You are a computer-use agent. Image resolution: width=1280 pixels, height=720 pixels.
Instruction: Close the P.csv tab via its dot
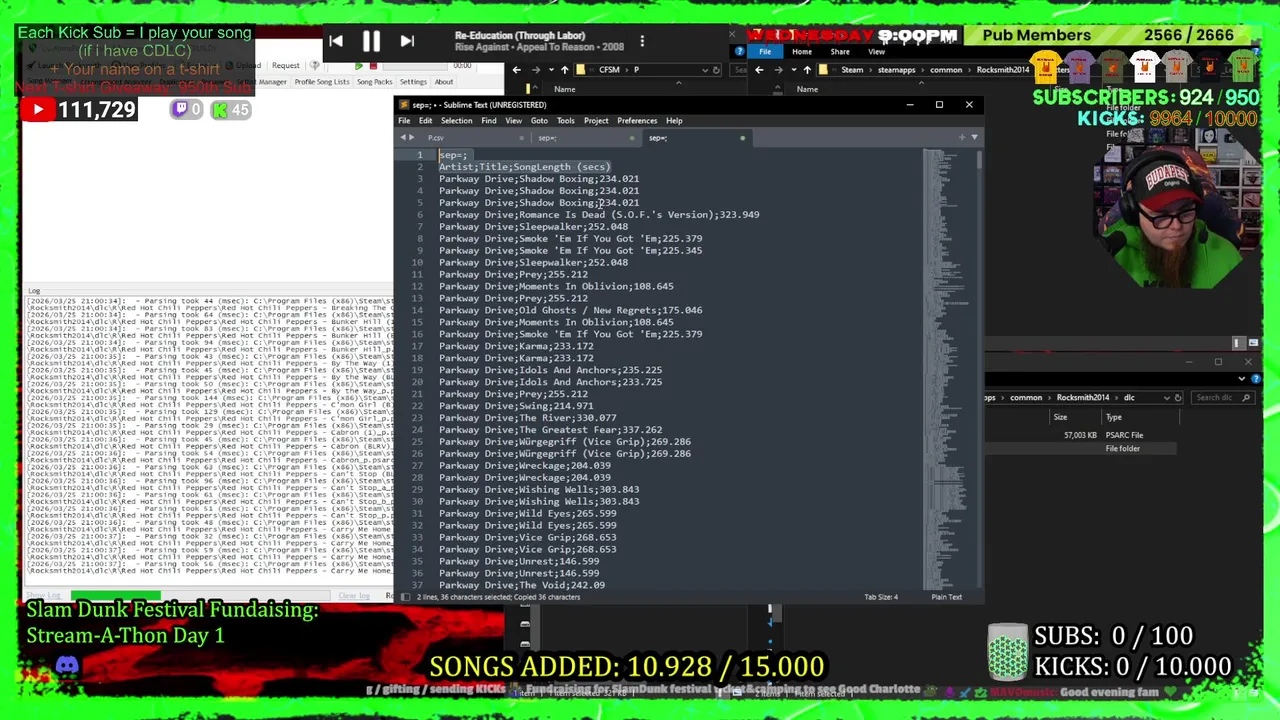pyautogui.click(x=522, y=138)
